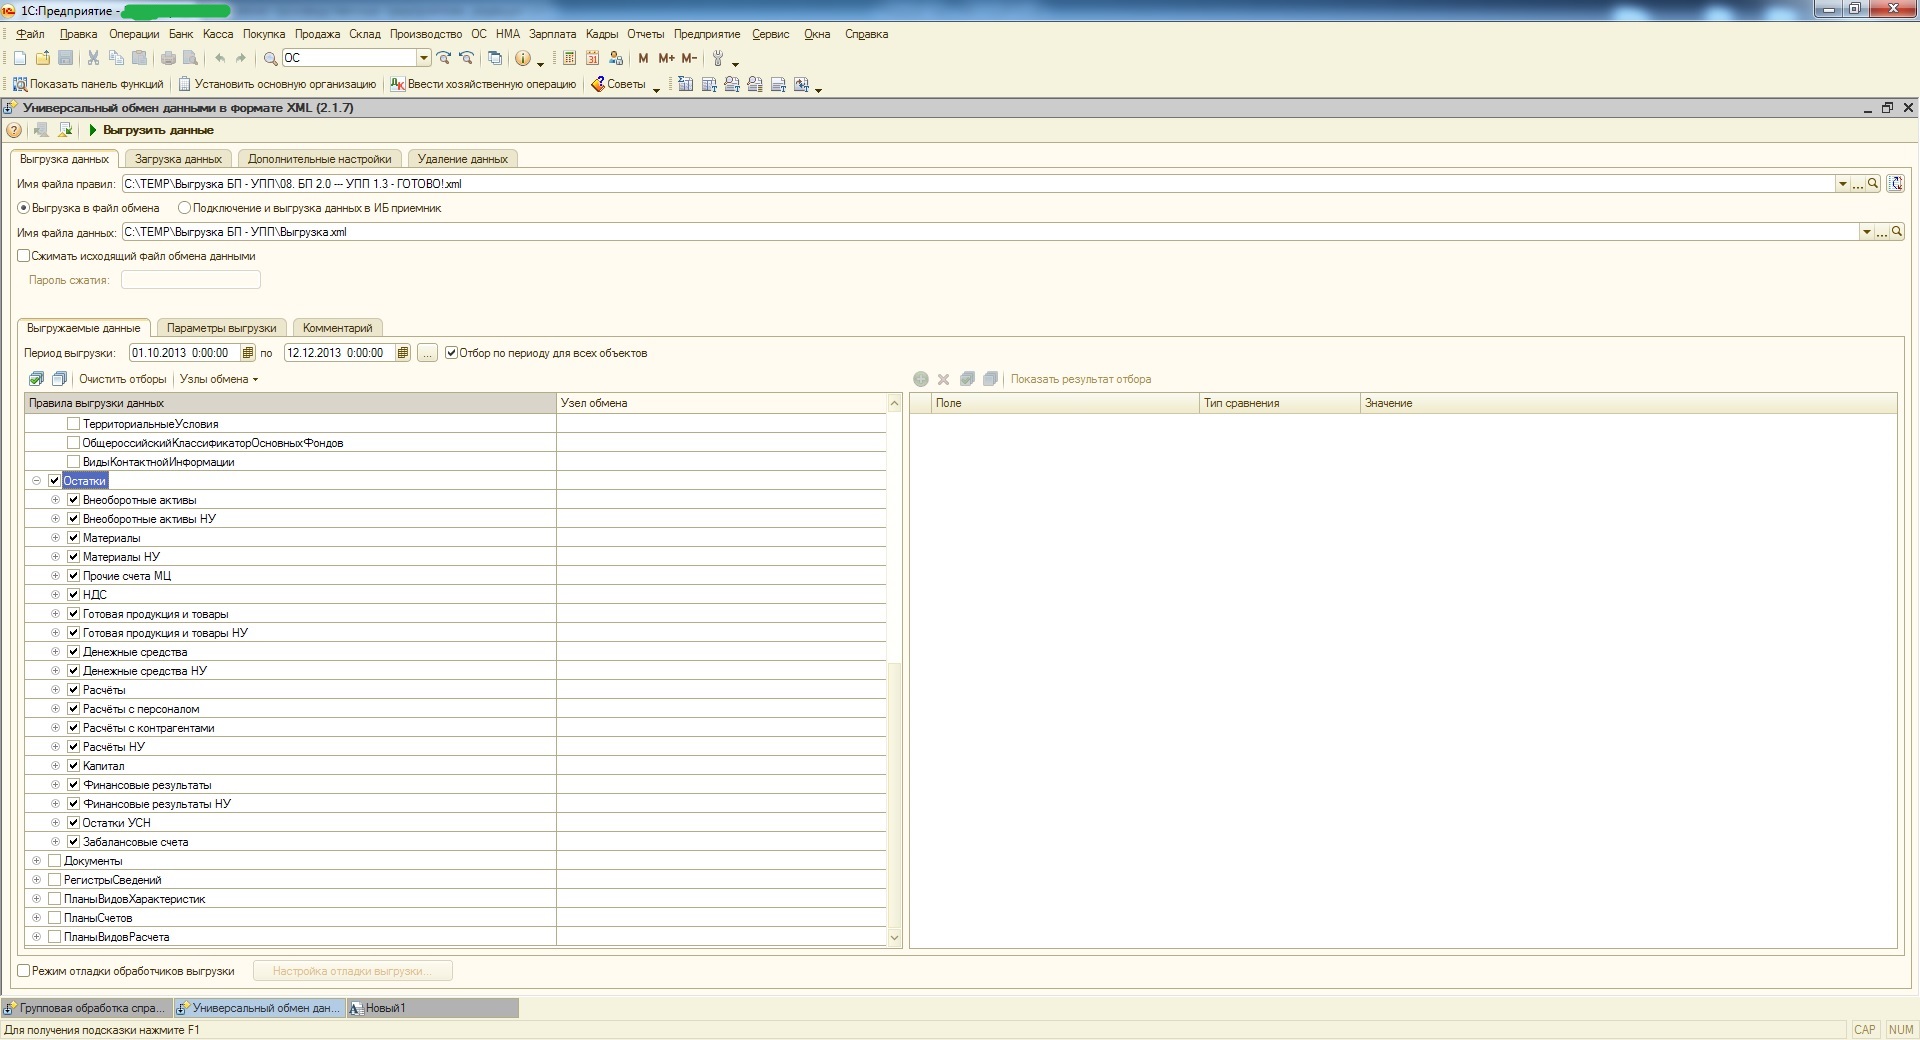1920x1040 pixels.
Task: Click 'Показать панель функций' button
Action: click(x=88, y=84)
